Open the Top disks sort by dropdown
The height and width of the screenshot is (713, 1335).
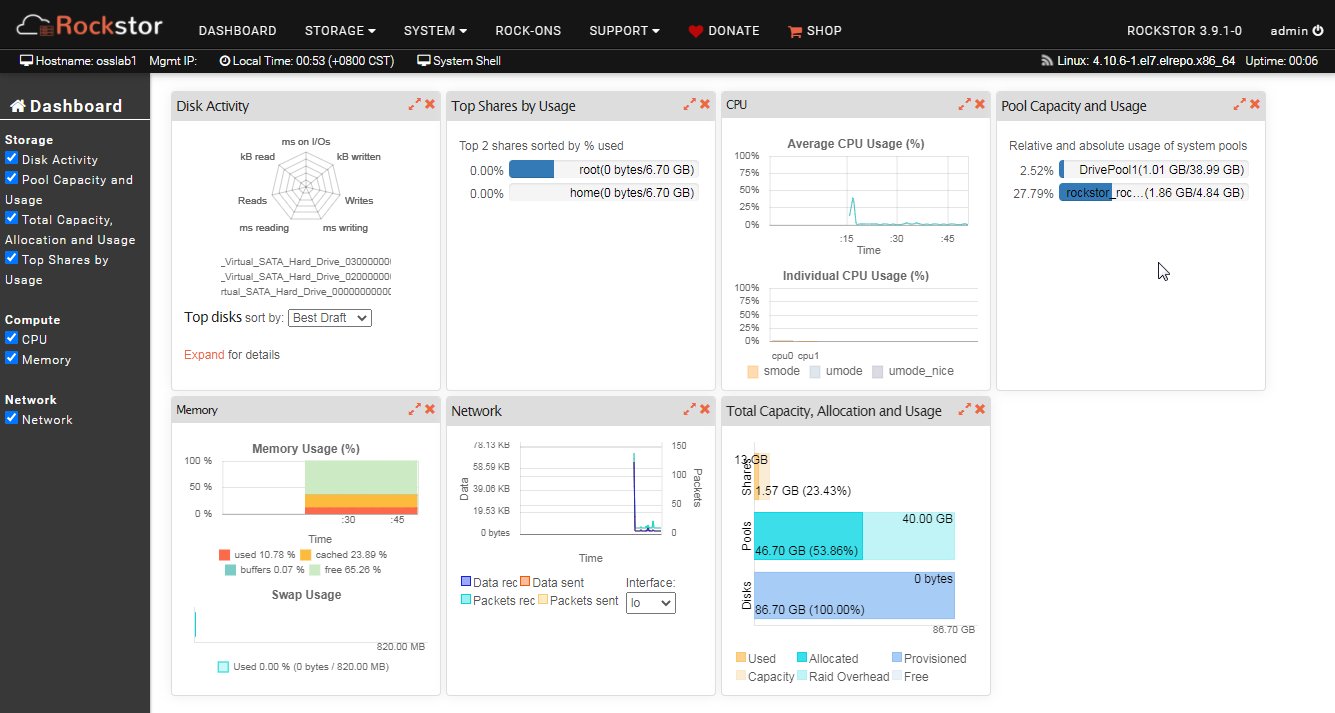[x=329, y=318]
